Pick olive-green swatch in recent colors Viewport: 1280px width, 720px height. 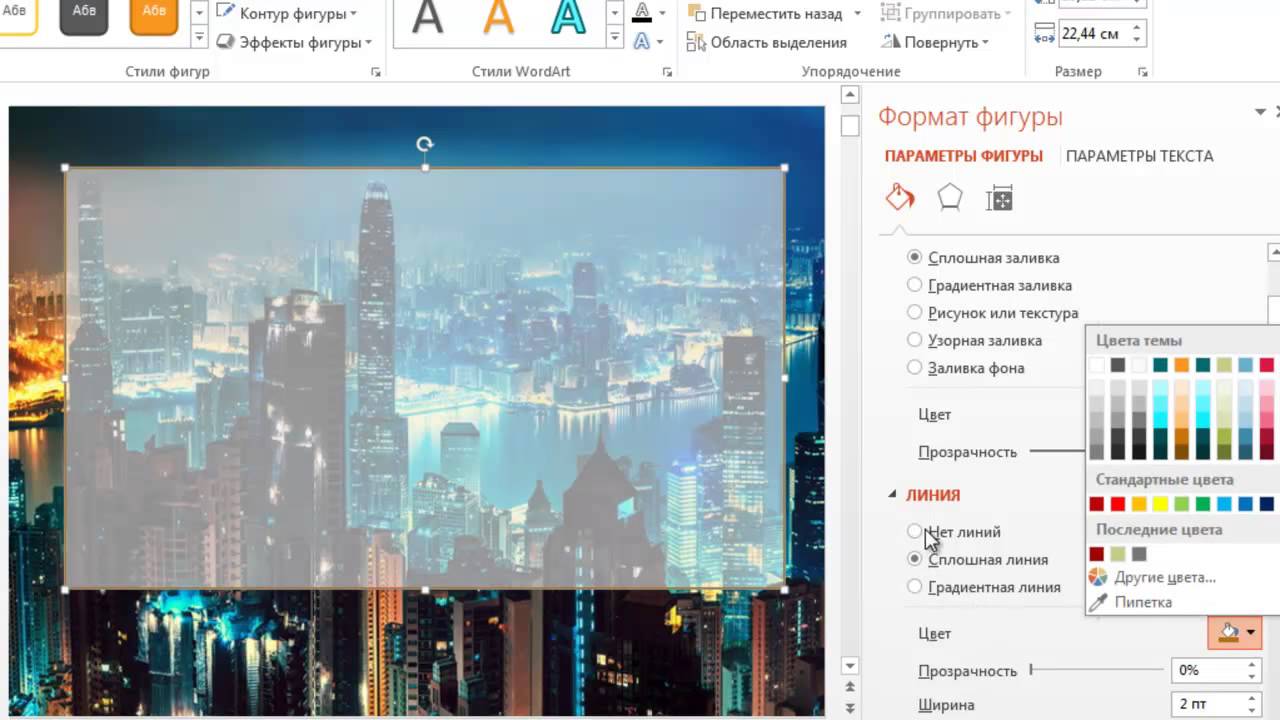(x=1118, y=554)
